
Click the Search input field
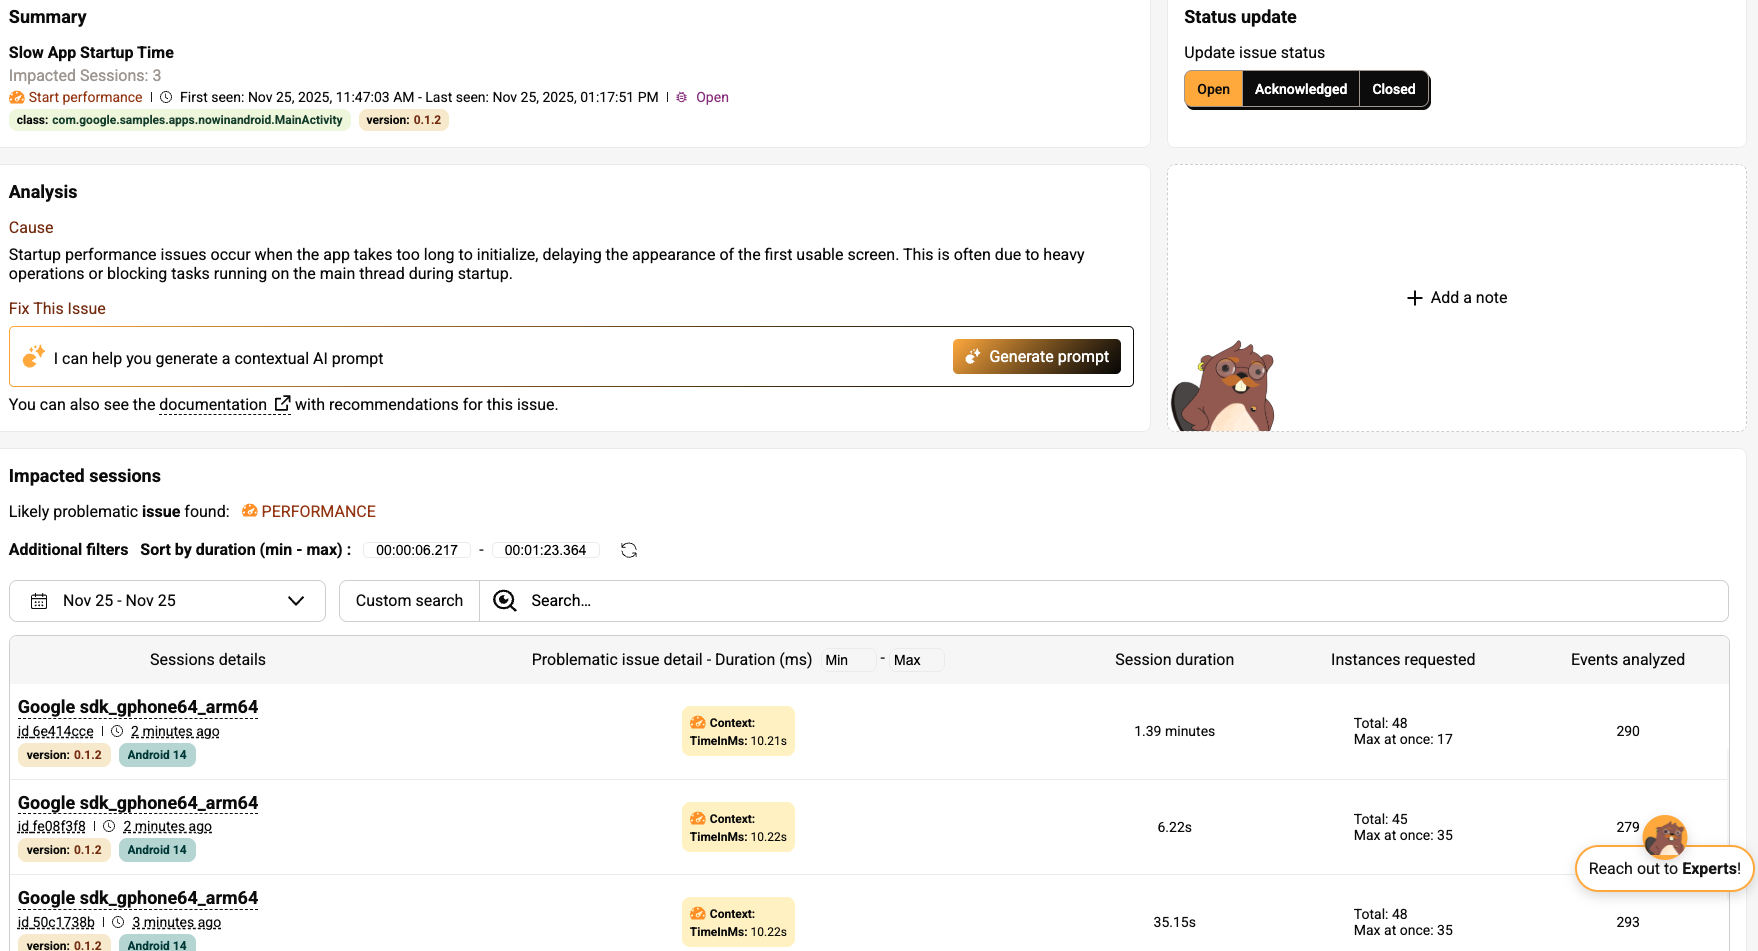coord(1100,601)
